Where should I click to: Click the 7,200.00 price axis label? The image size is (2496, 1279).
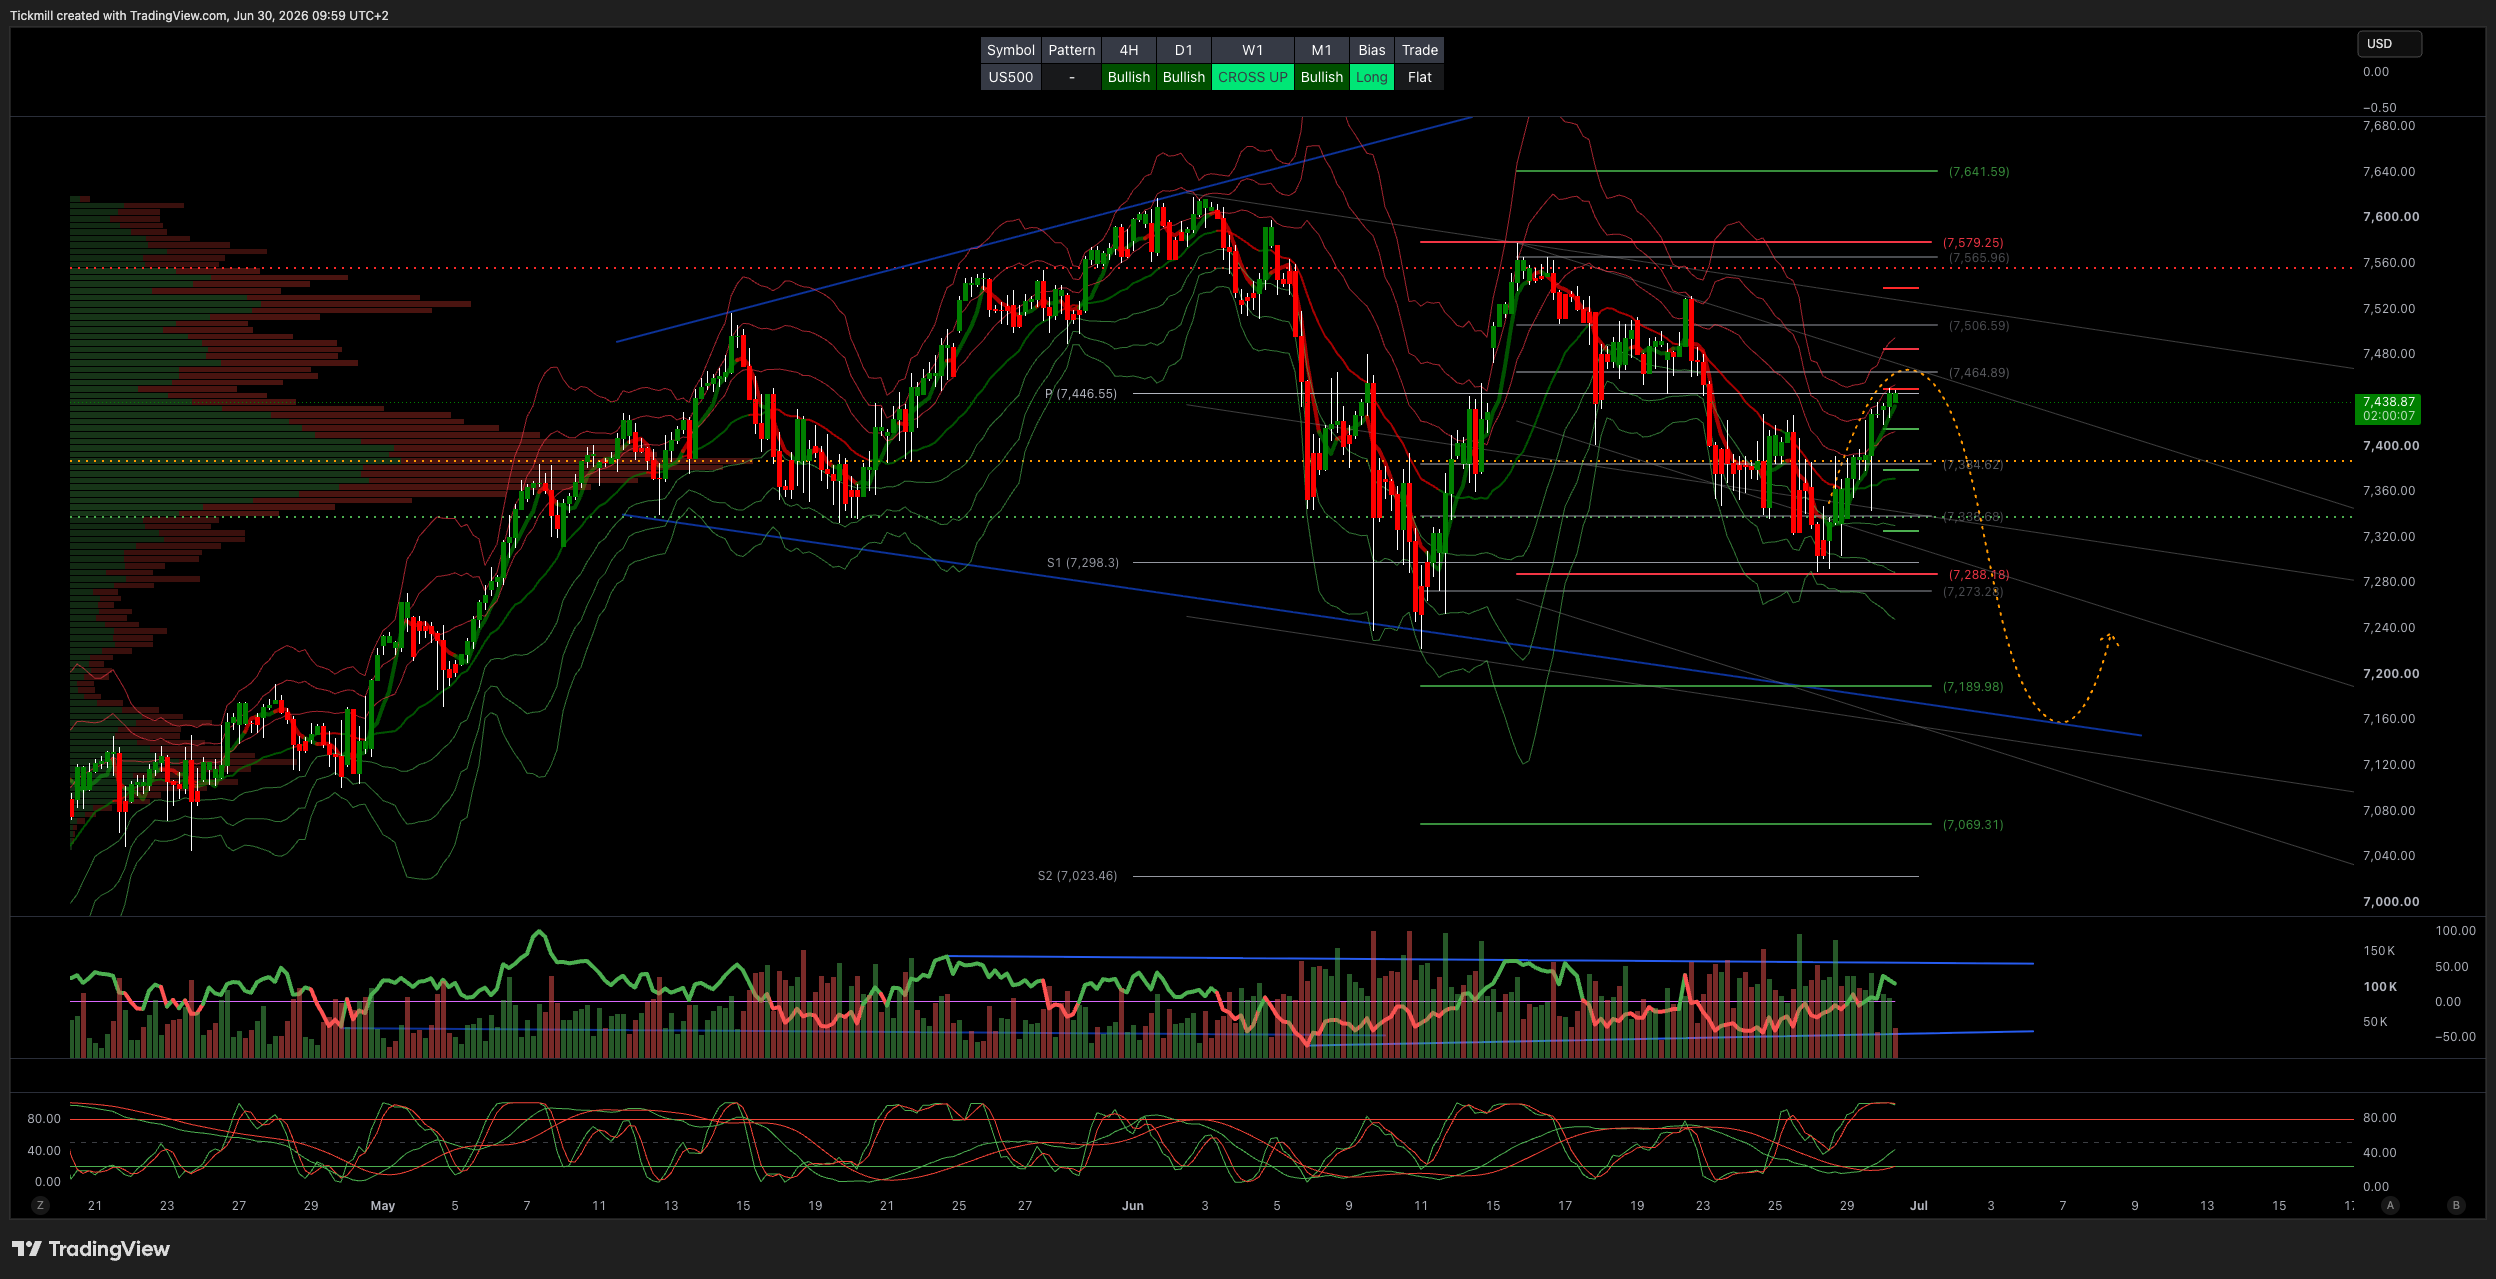click(2391, 674)
